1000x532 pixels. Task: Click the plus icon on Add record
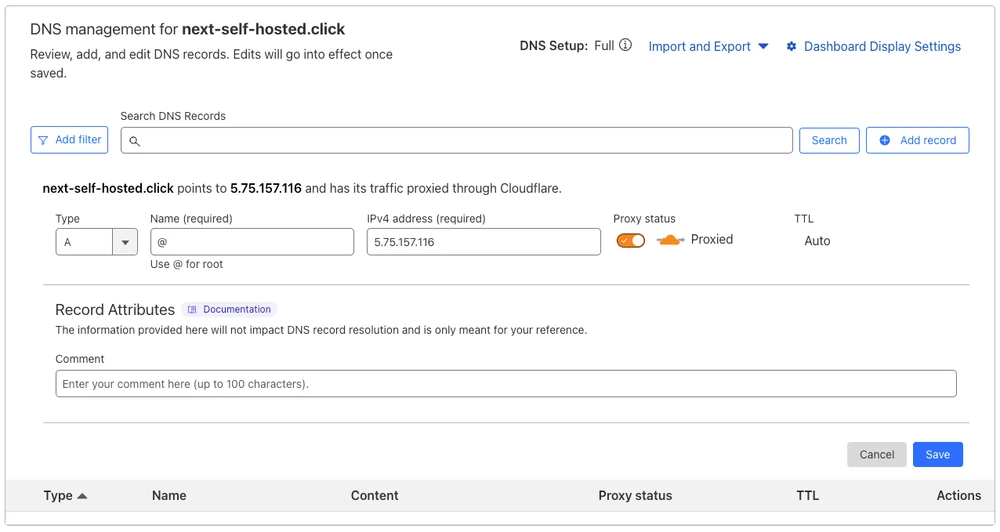point(885,141)
